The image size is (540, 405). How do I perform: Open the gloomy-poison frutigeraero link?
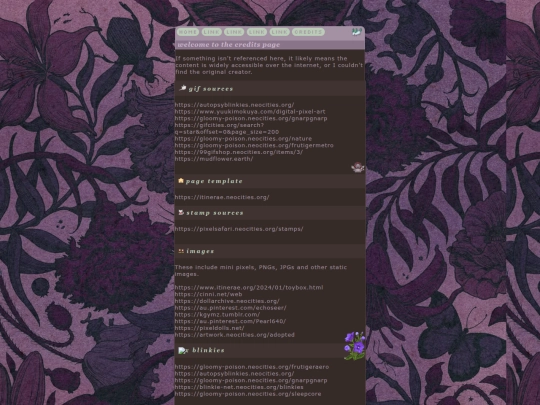[x=252, y=367]
